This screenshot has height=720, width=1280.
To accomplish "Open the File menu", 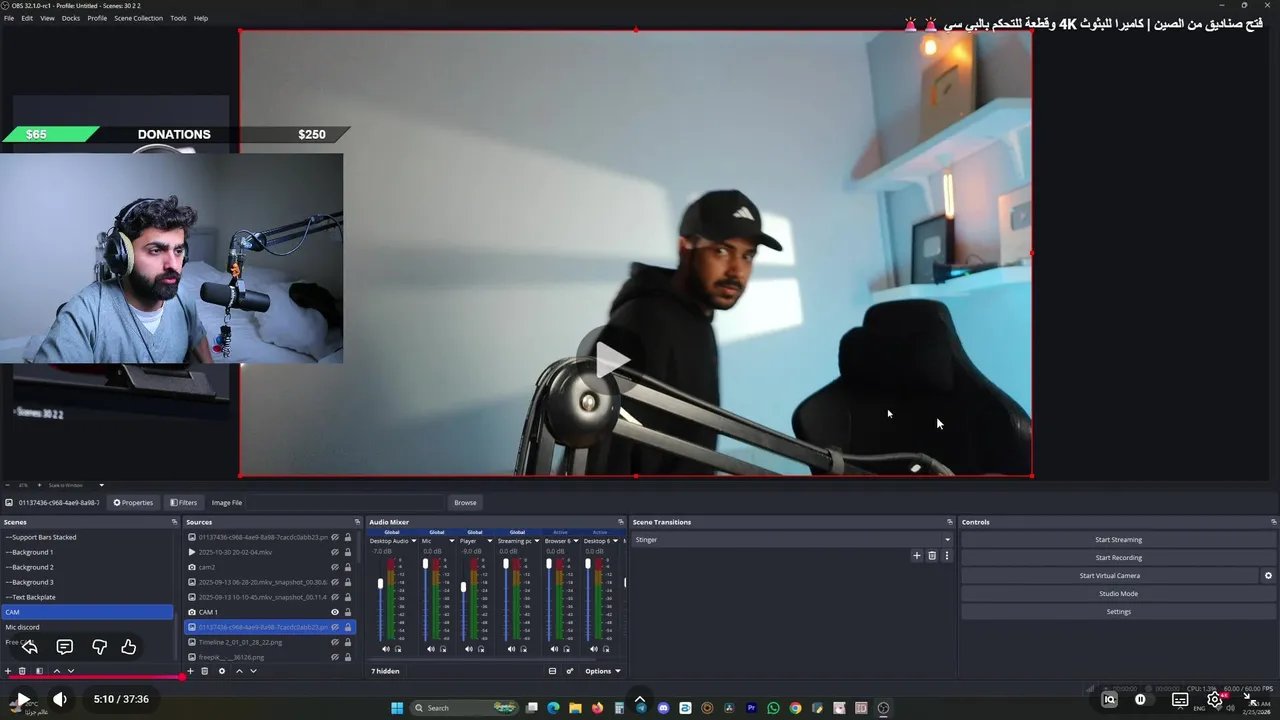I will [x=9, y=18].
